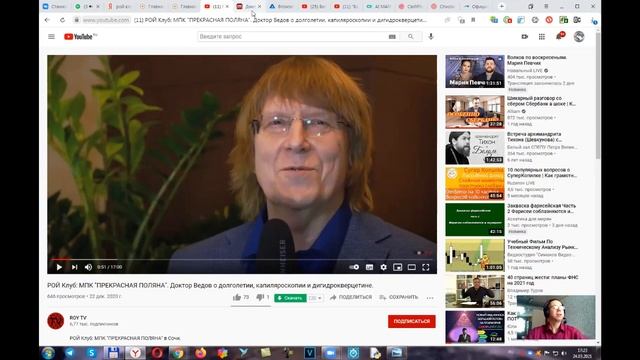The width and height of the screenshot is (640, 360).
Task: Open the red adblock extension icon
Action: pyautogui.click(x=549, y=20)
